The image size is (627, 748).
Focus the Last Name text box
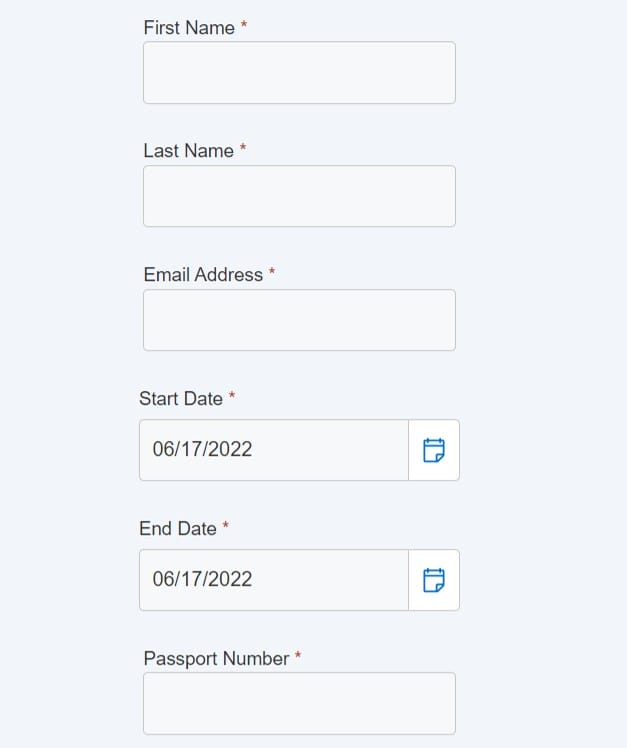299,196
